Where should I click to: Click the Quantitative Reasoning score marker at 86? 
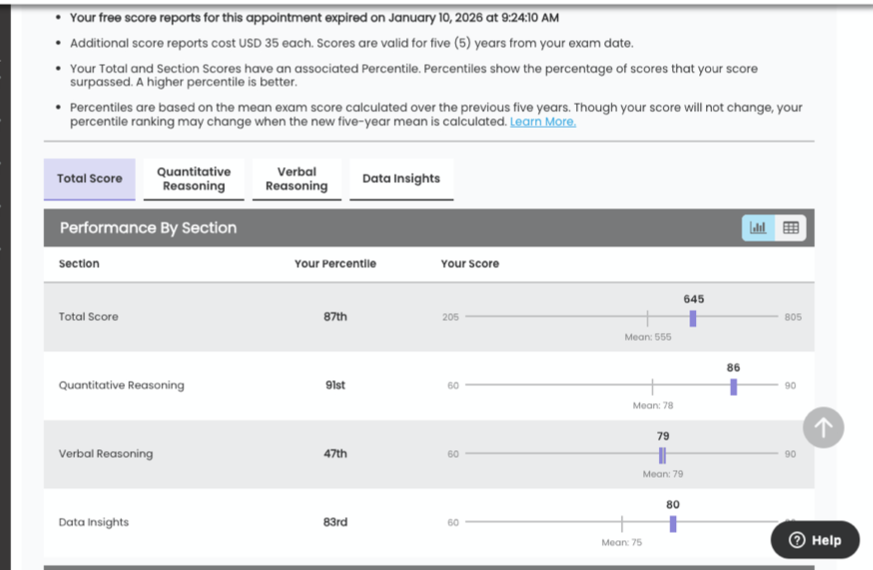pos(733,387)
